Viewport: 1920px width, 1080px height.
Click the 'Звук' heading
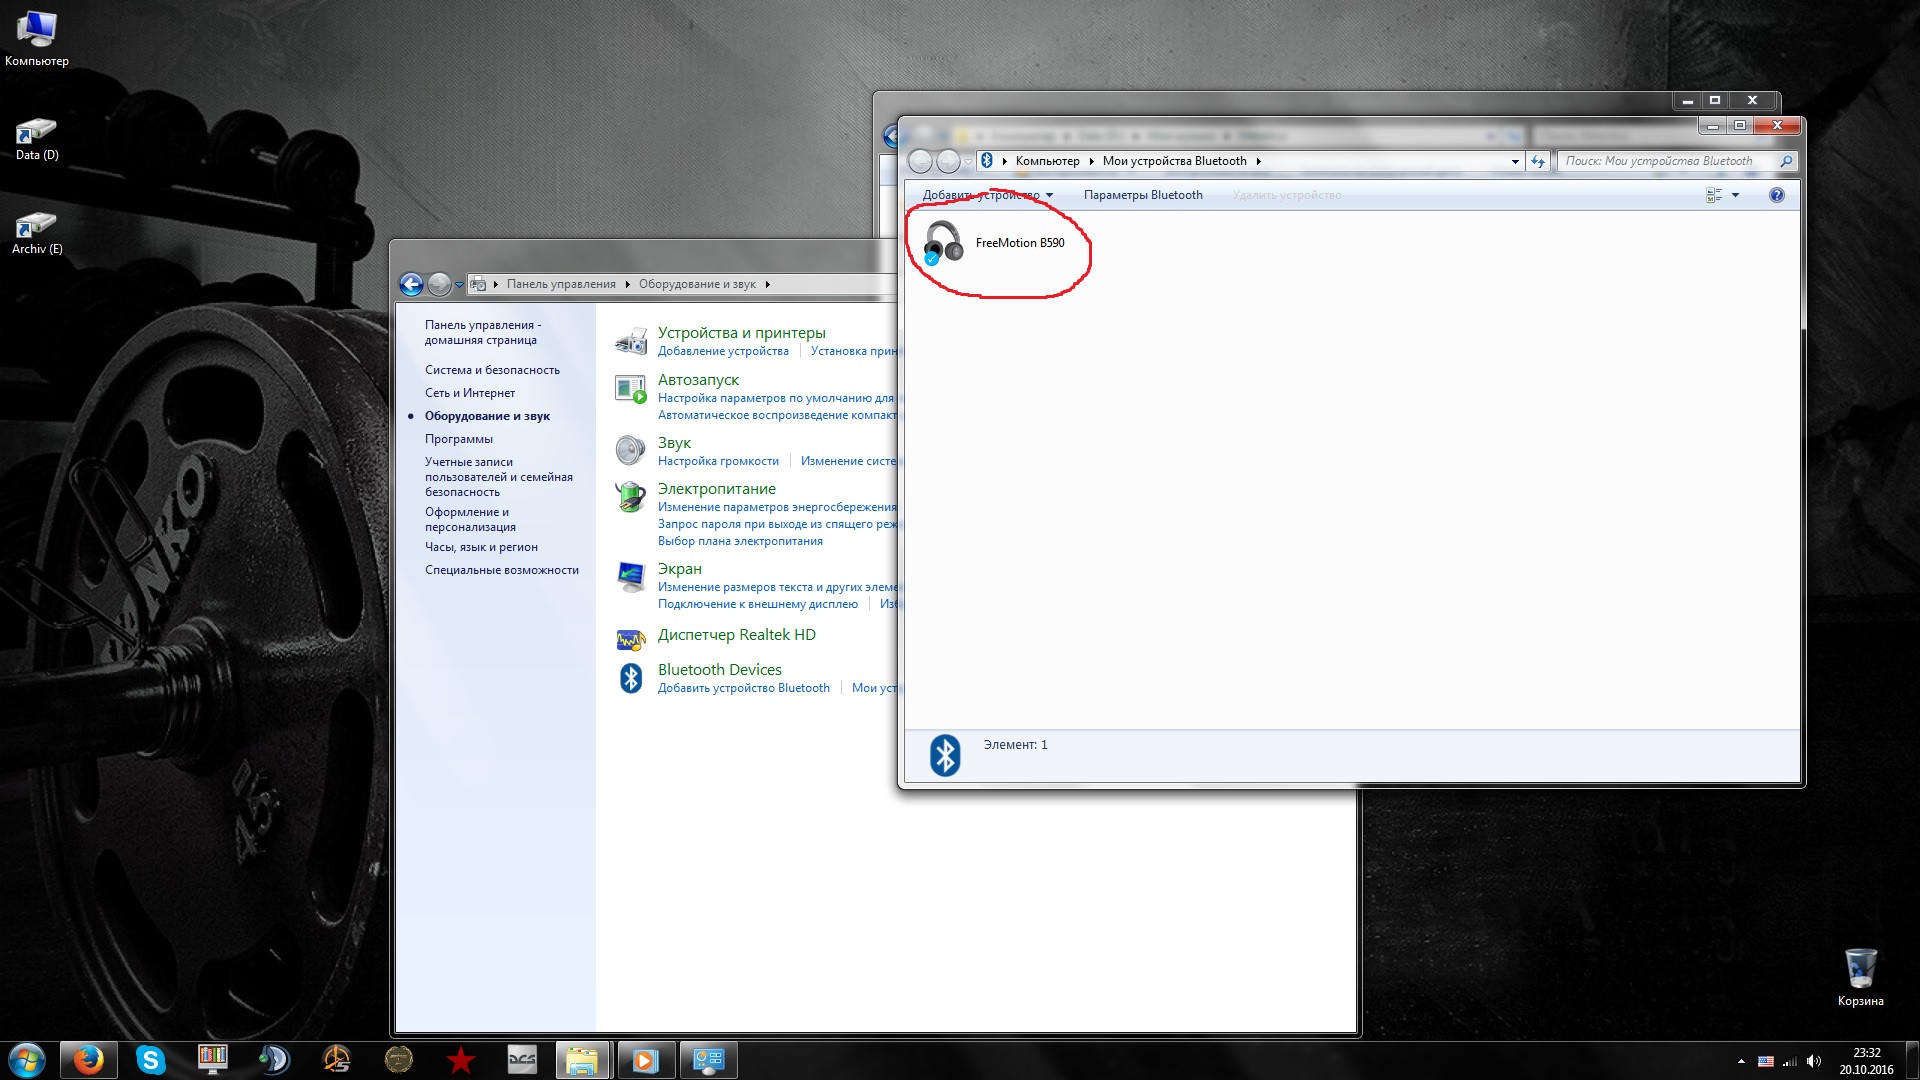674,443
